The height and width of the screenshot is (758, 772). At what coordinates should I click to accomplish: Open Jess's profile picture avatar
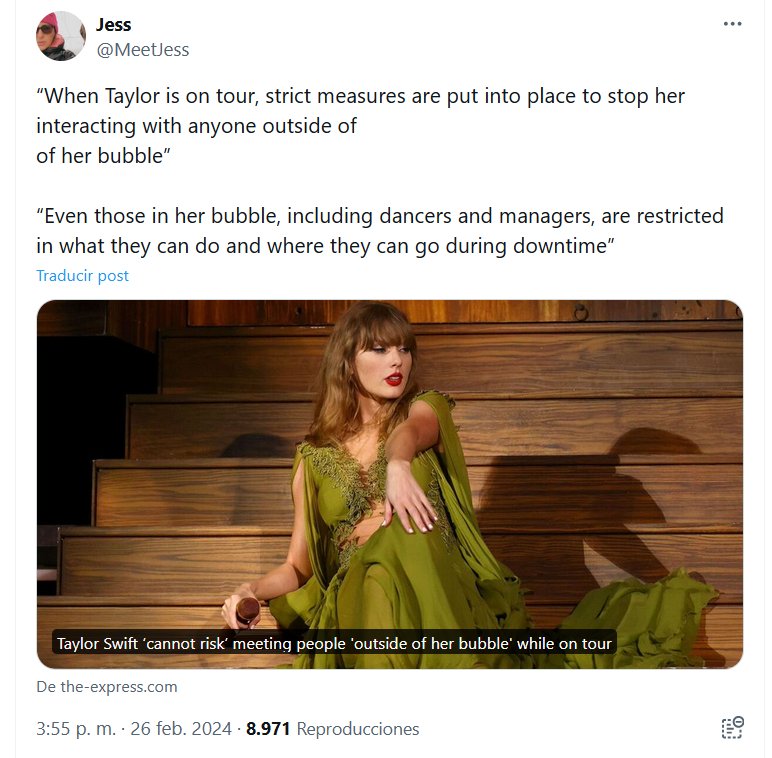[61, 36]
